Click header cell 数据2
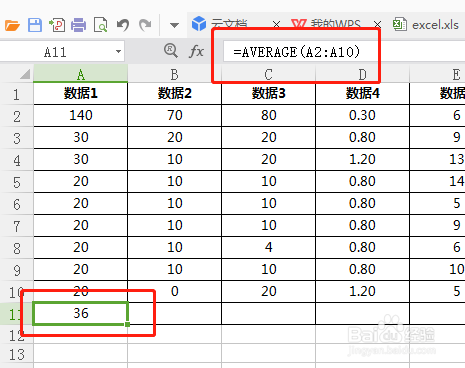 coord(174,94)
